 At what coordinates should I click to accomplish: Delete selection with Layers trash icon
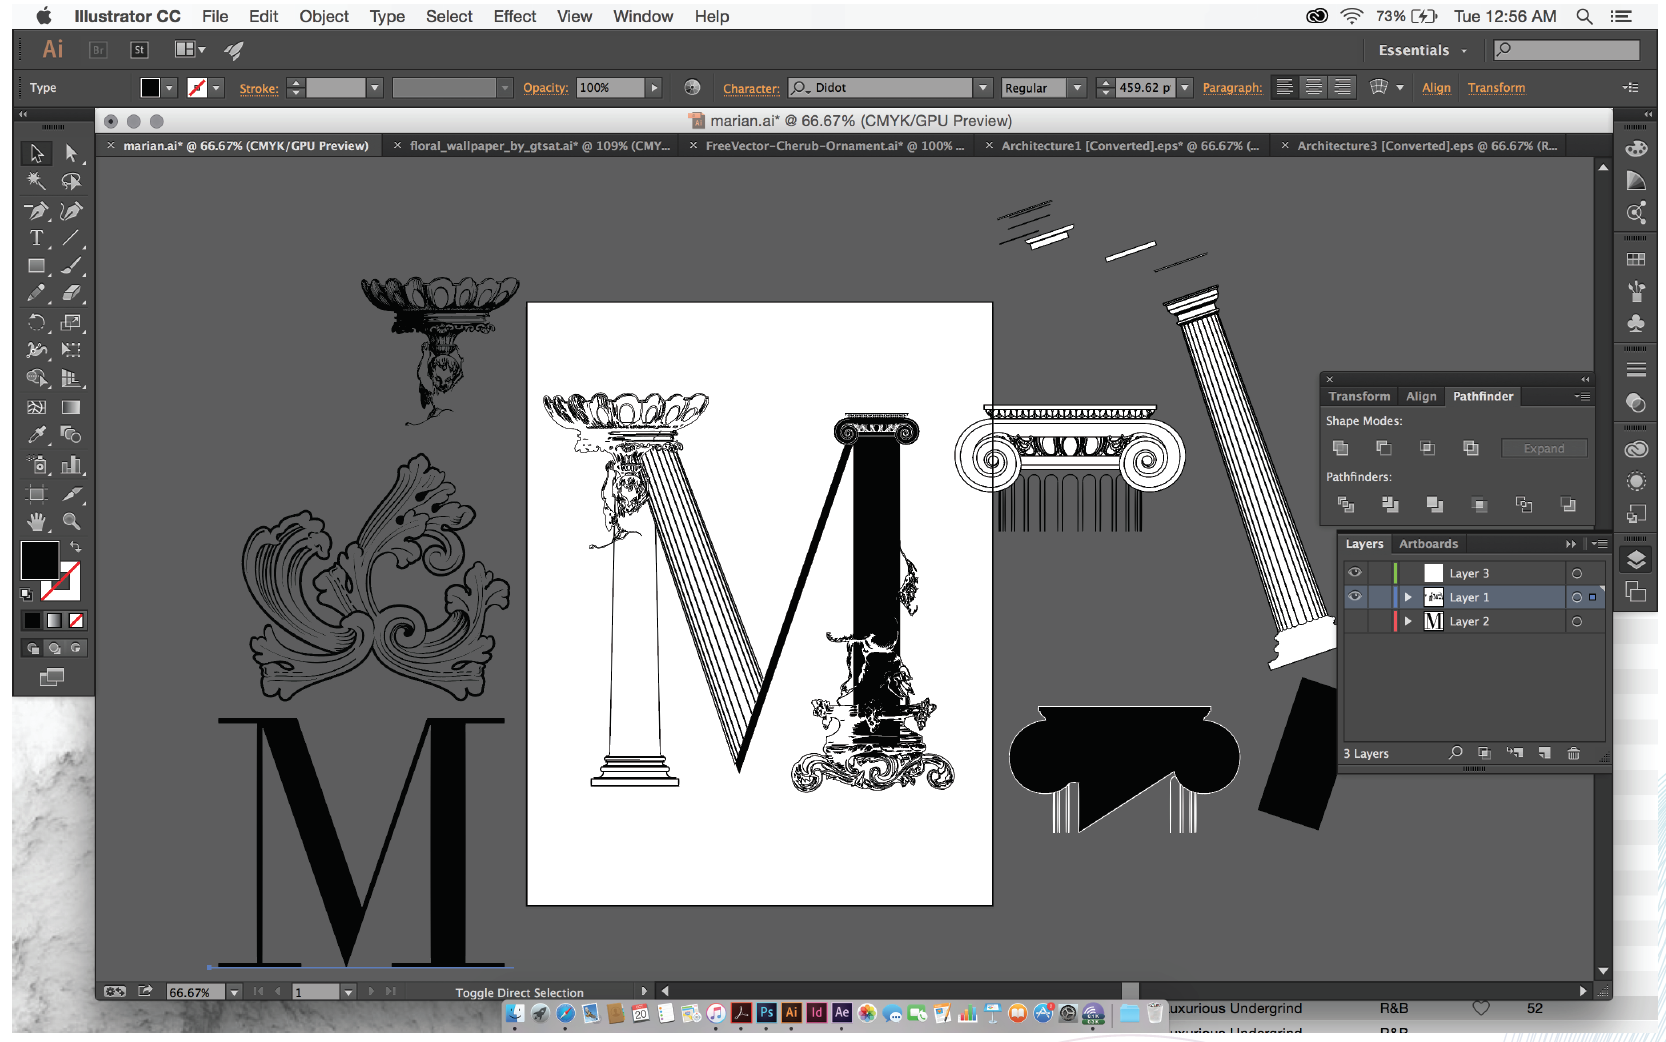(x=1574, y=753)
